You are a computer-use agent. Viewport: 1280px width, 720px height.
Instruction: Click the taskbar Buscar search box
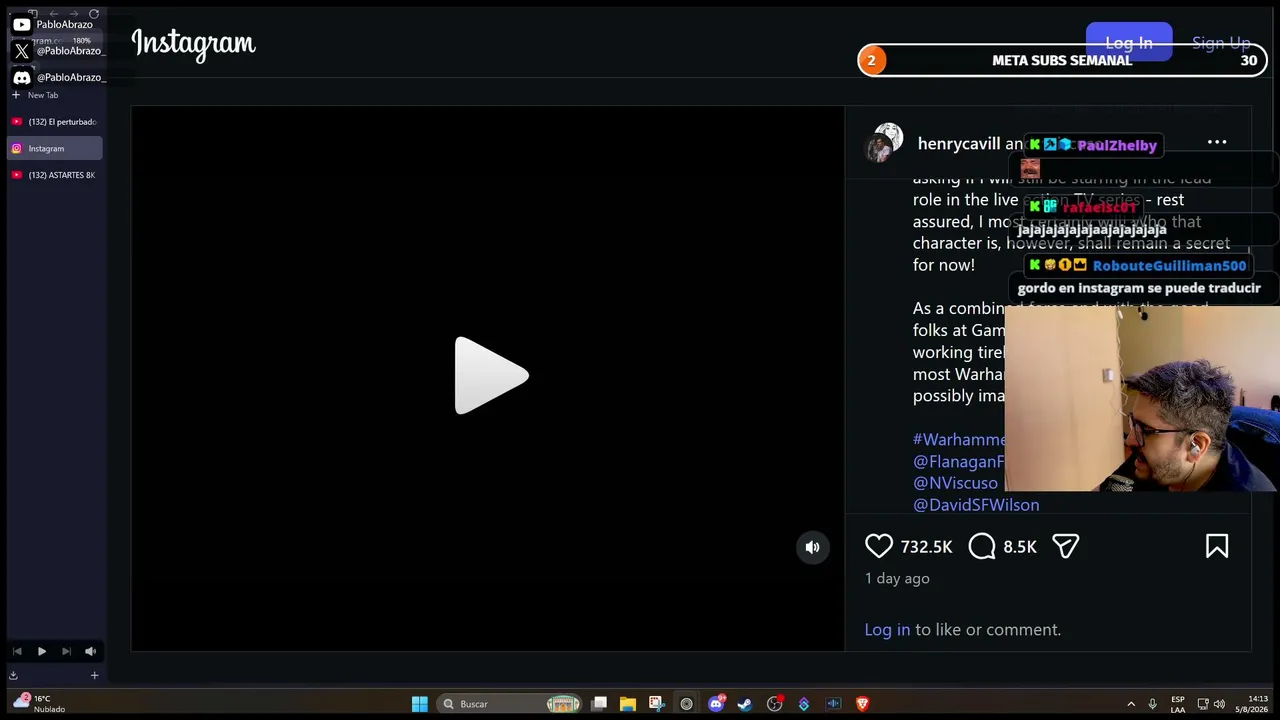pyautogui.click(x=511, y=704)
